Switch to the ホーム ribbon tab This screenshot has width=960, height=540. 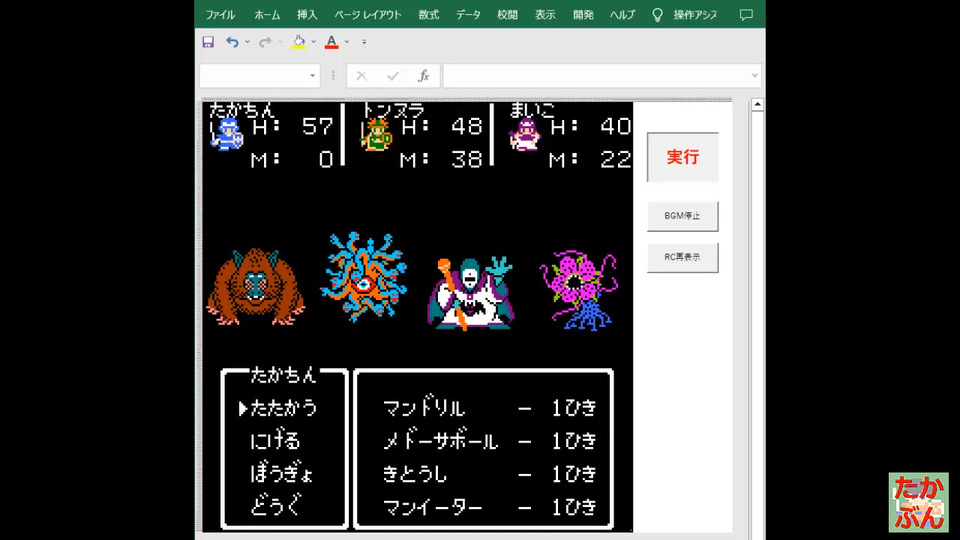tap(267, 15)
